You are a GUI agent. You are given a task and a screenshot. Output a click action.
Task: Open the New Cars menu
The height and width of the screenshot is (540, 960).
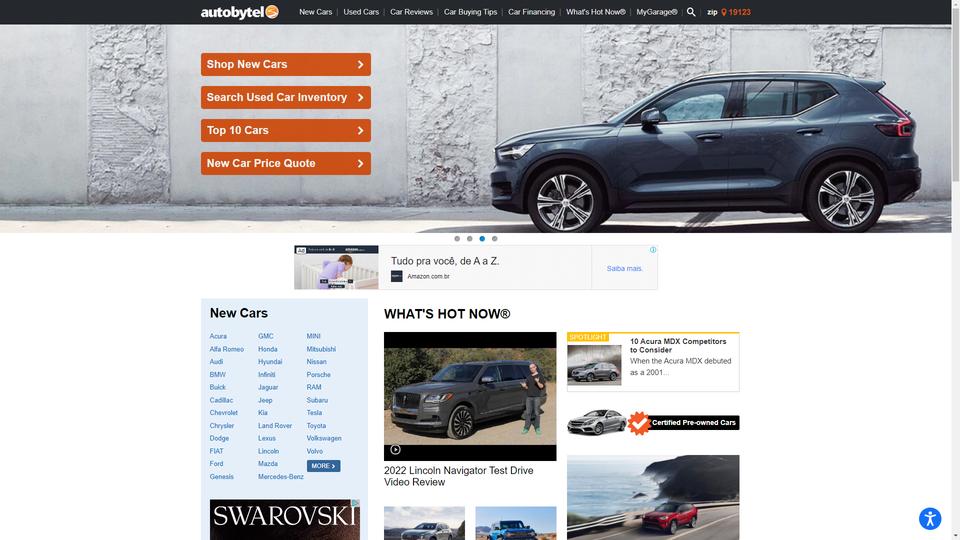click(x=315, y=12)
